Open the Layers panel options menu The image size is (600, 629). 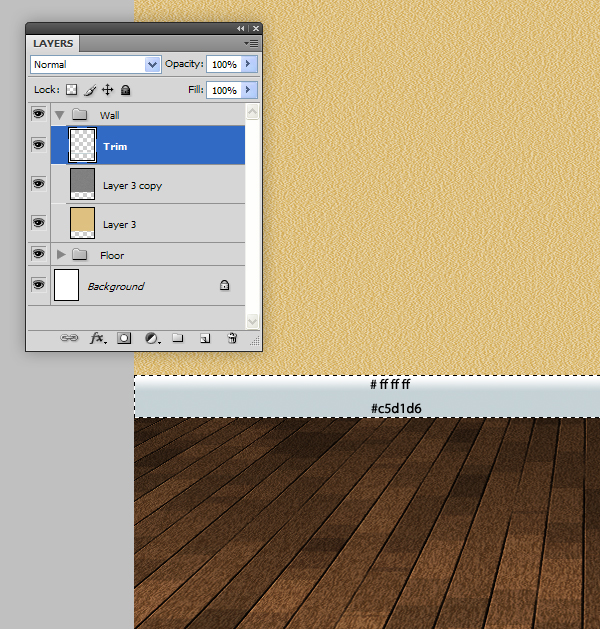pyautogui.click(x=252, y=44)
